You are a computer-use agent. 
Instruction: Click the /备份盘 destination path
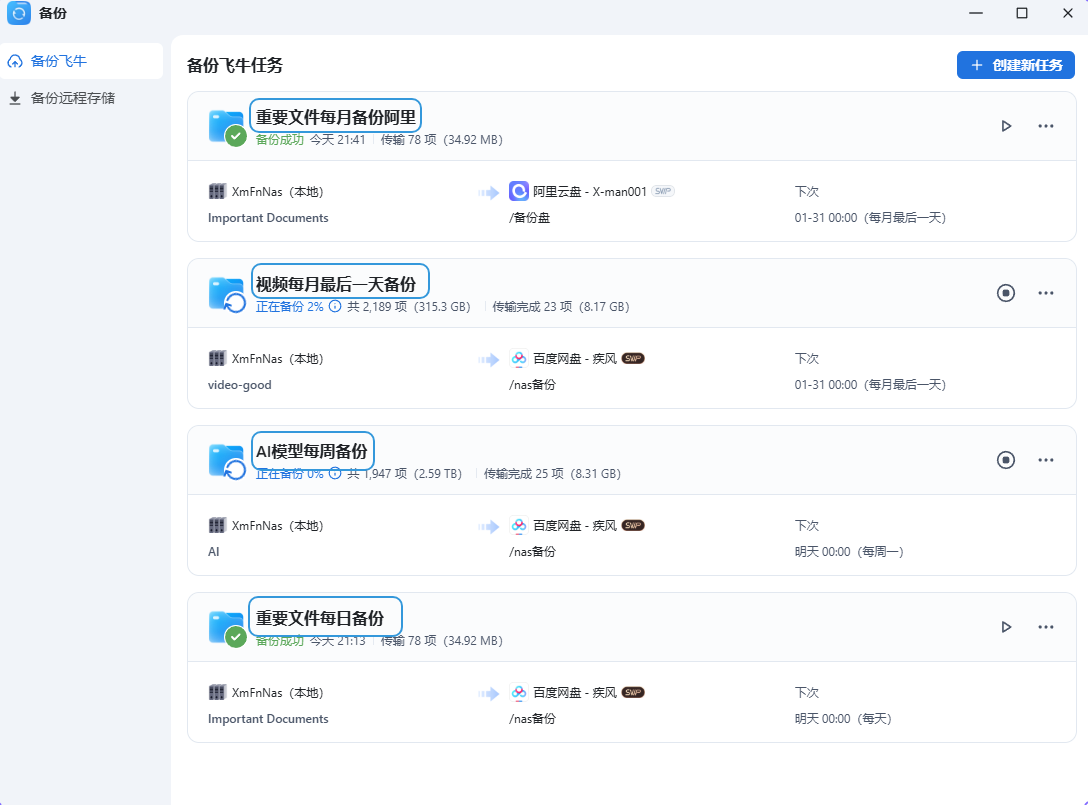[529, 218]
